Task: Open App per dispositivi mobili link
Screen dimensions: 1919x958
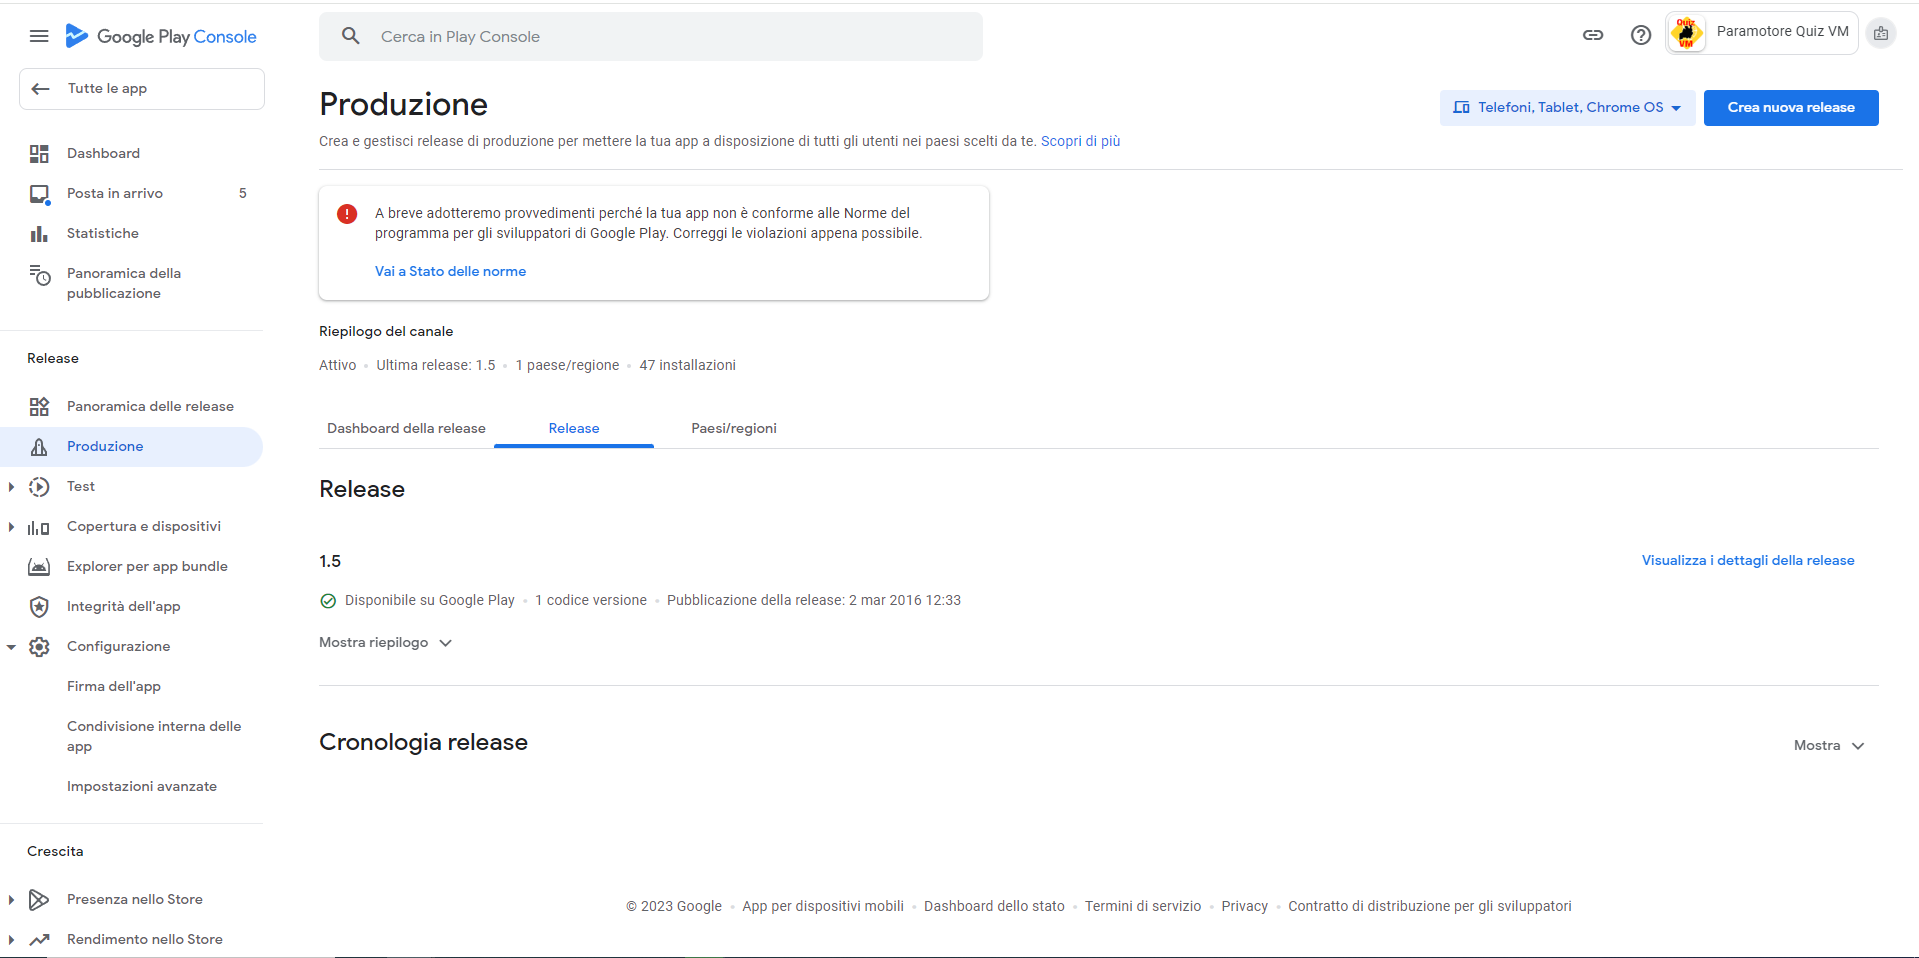Action: (x=823, y=907)
